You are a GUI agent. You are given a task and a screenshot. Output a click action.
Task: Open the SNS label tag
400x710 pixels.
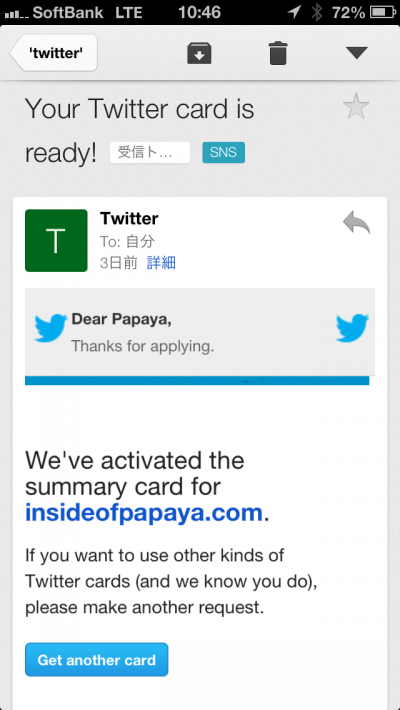coord(223,152)
